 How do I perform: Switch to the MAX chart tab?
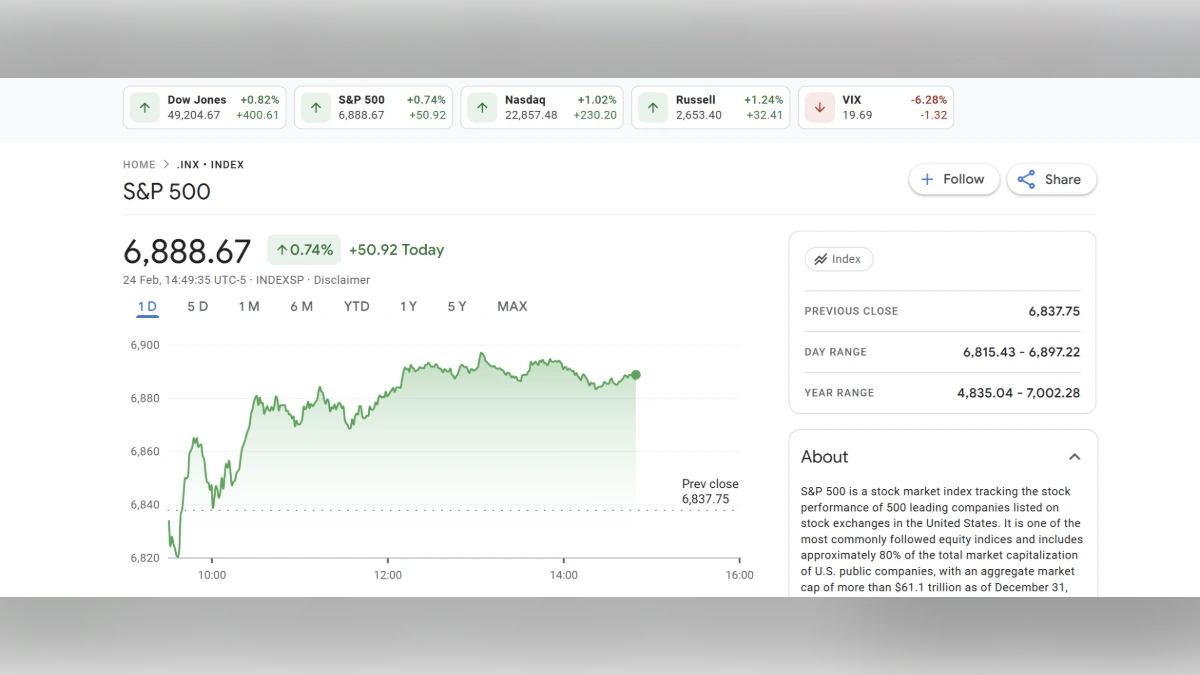pyautogui.click(x=512, y=306)
